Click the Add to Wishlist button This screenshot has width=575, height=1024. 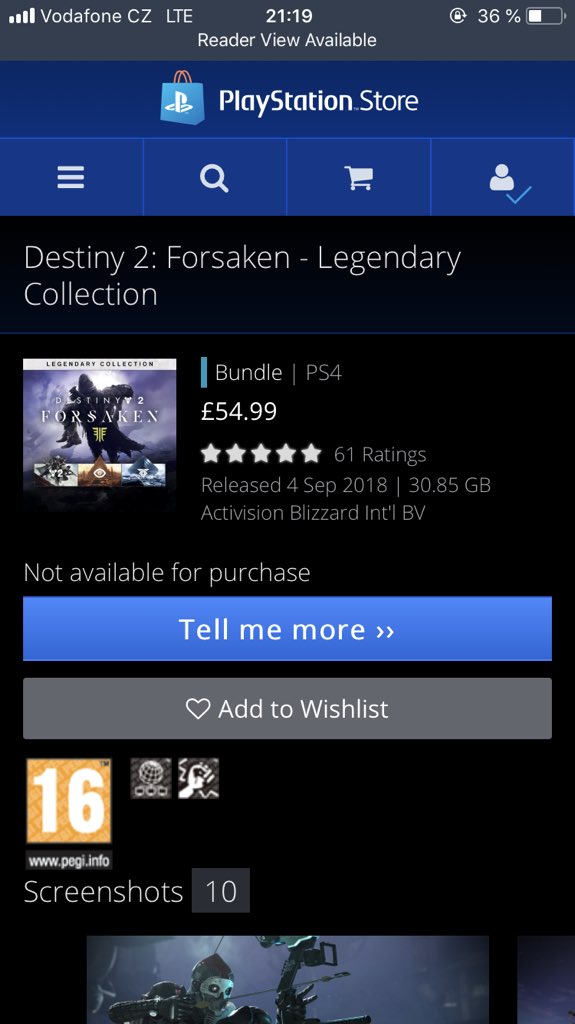point(288,709)
